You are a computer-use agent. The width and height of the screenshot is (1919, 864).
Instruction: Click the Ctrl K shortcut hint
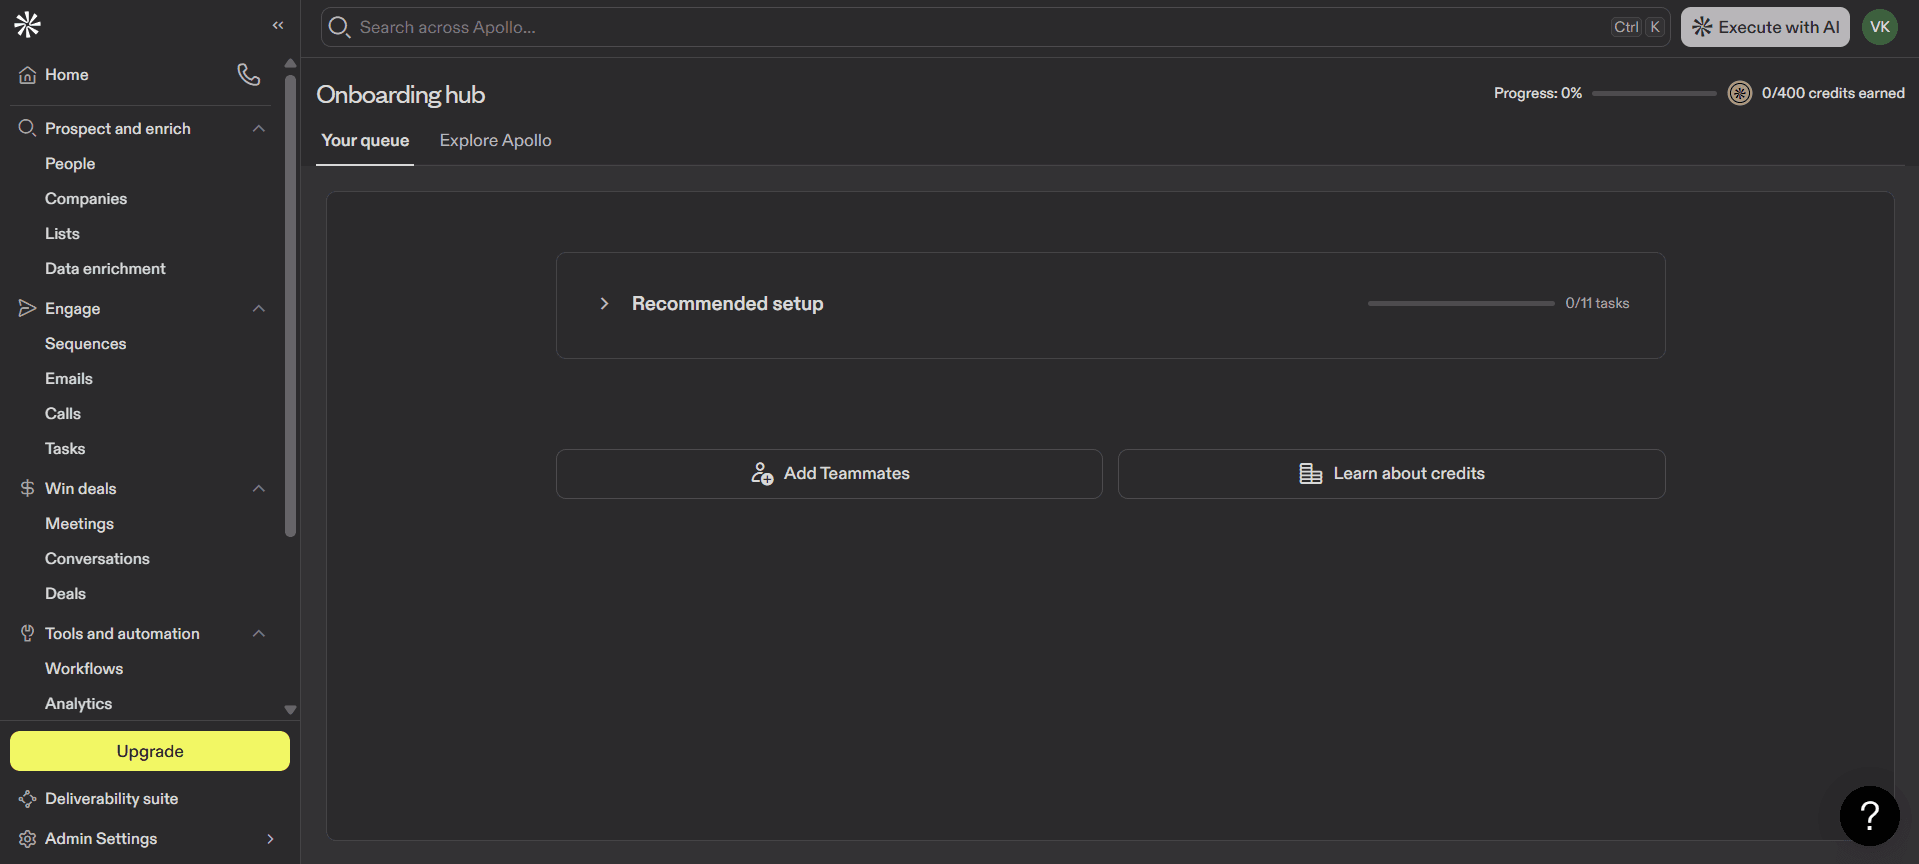point(1637,27)
